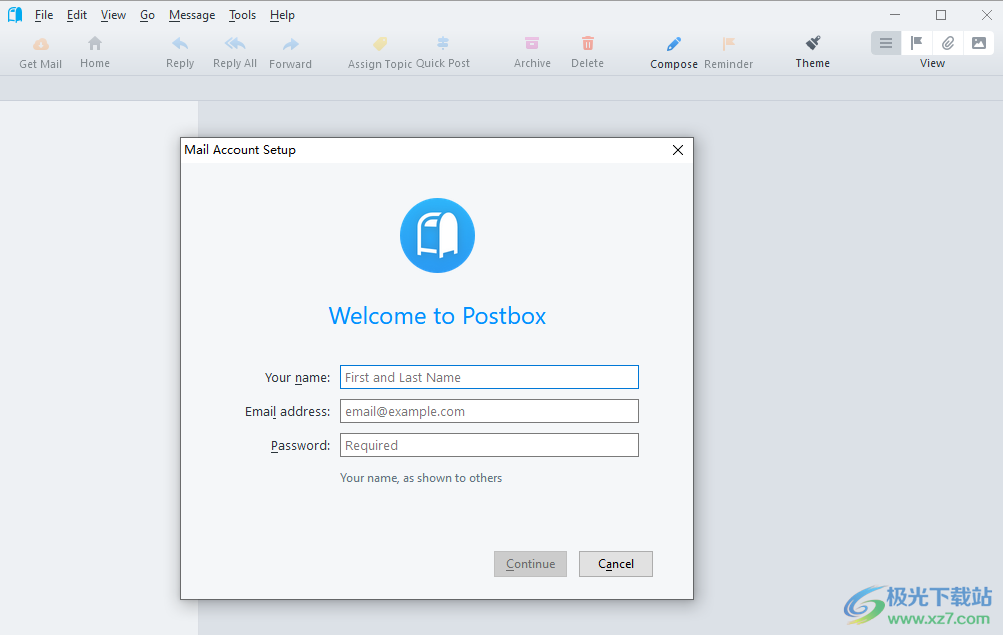Screen dimensions: 1003x635
Task: Select the flagged messages view icon
Action: click(x=917, y=43)
